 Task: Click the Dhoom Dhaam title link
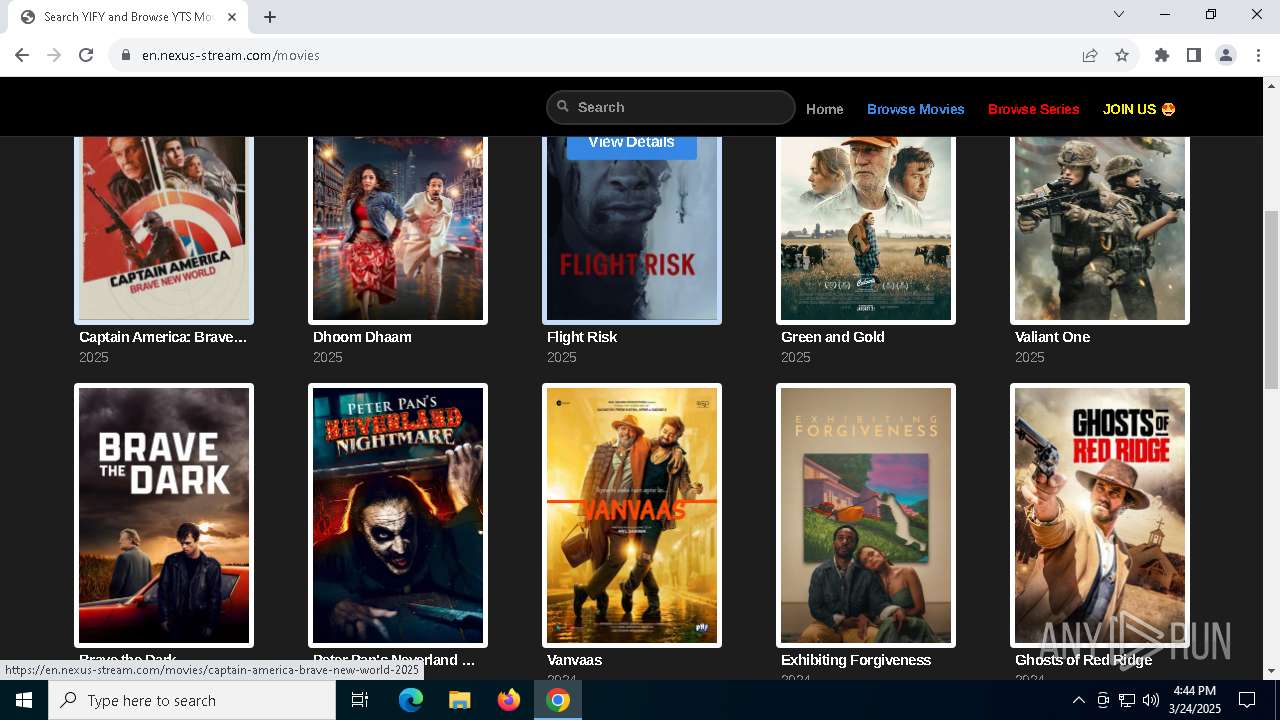pos(362,337)
